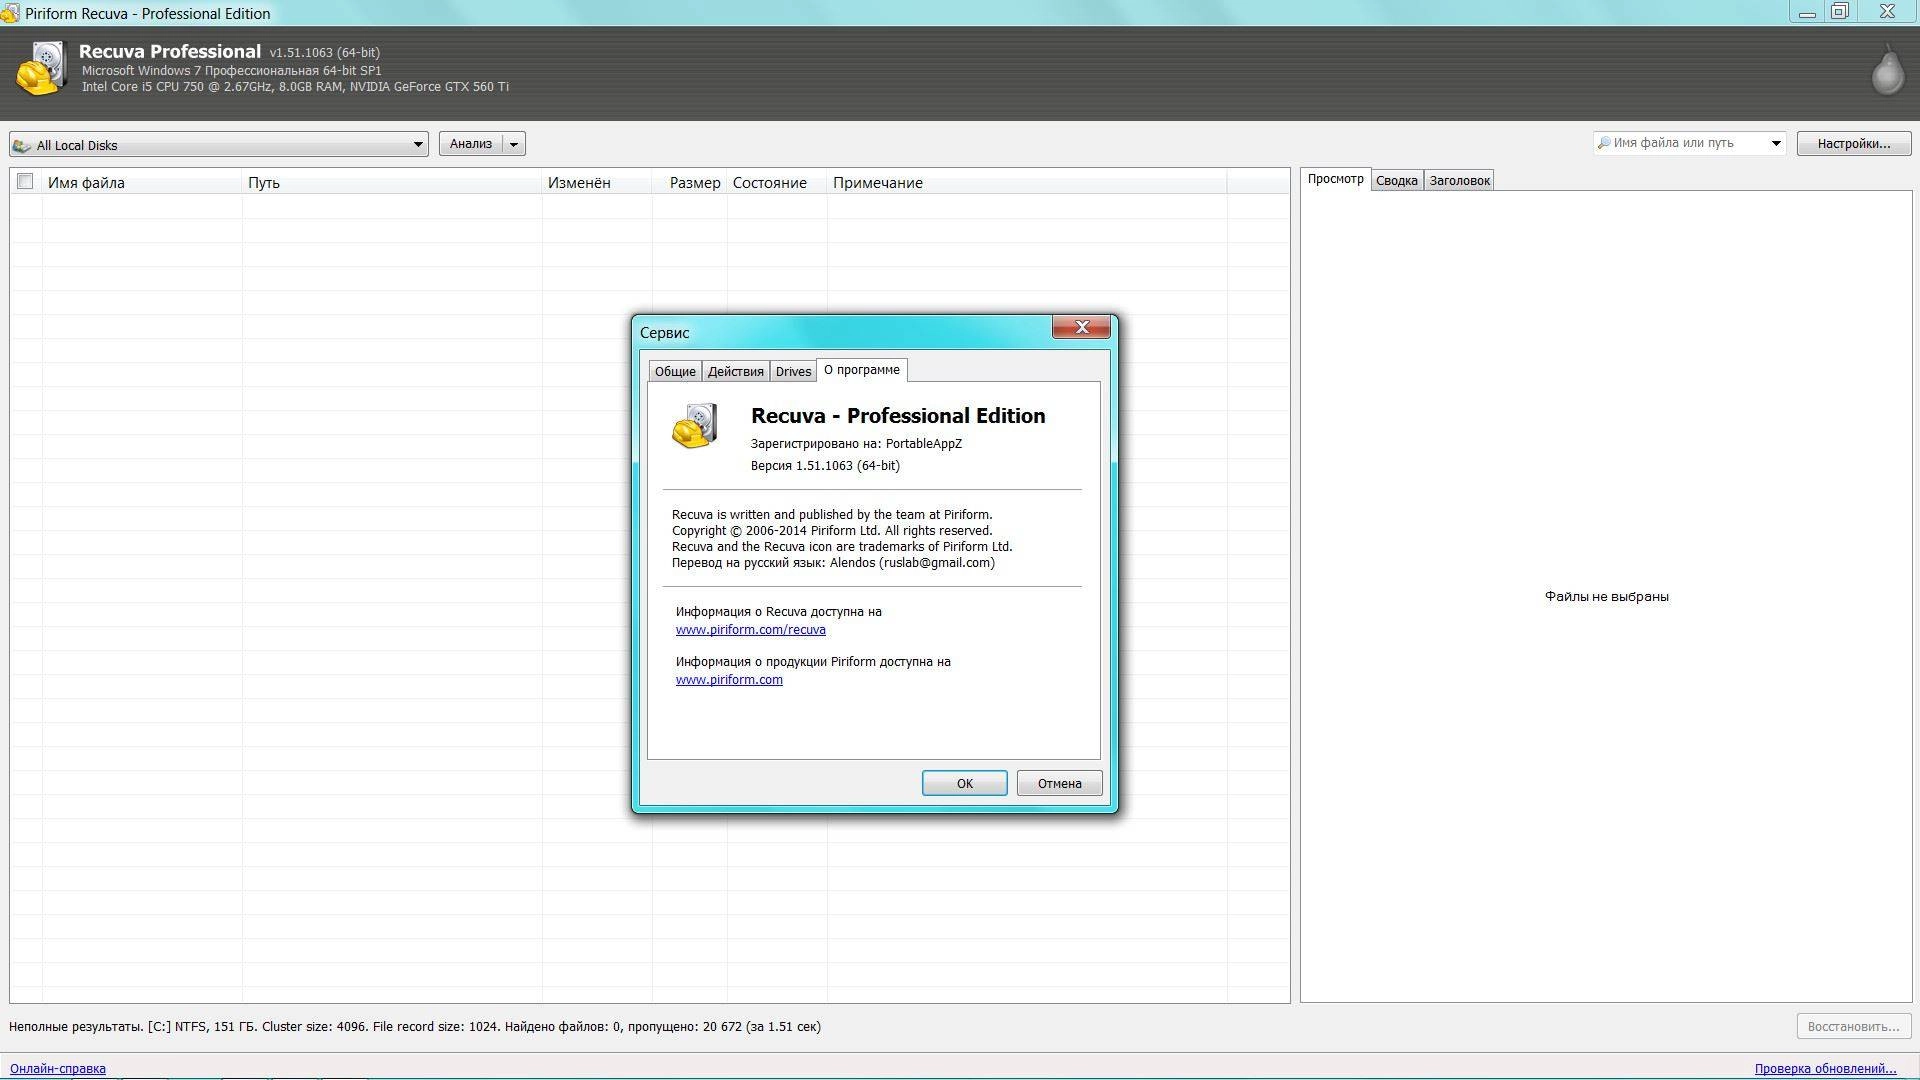Open the www.piriform.com/recuva link
Image resolution: width=1920 pixels, height=1080 pixels.
pyautogui.click(x=750, y=630)
